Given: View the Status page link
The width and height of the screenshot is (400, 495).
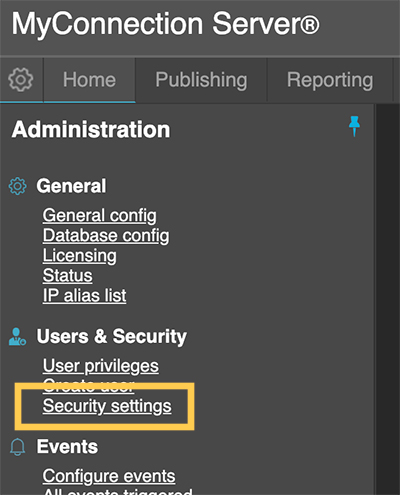Looking at the screenshot, I should pos(68,276).
